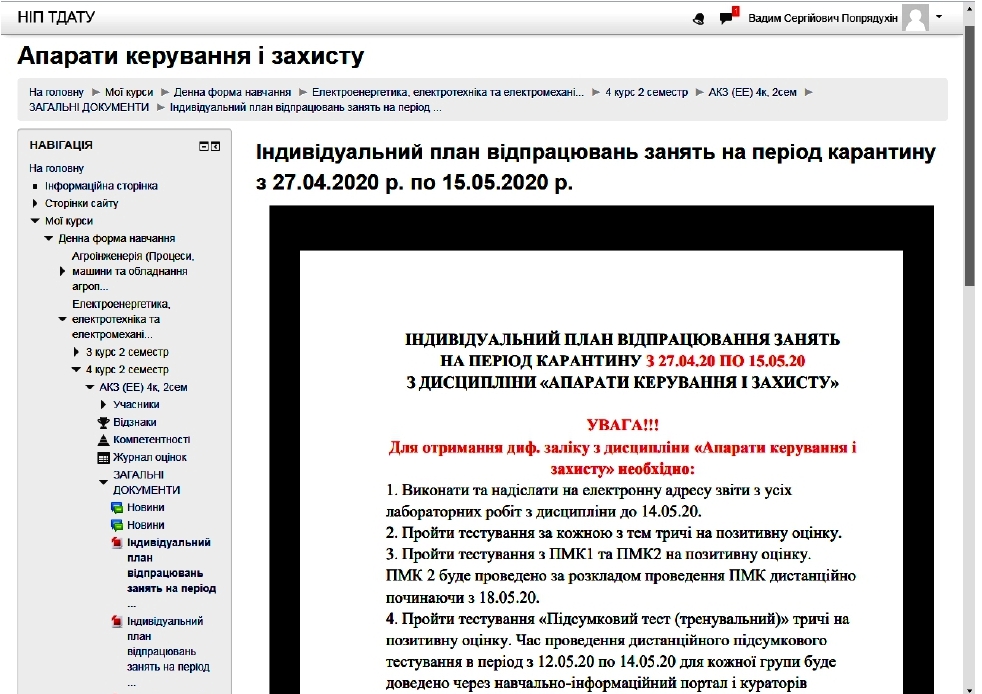Click breadcrumb Електроенергетика, електротехніка
This screenshot has width=982, height=694.
448,92
